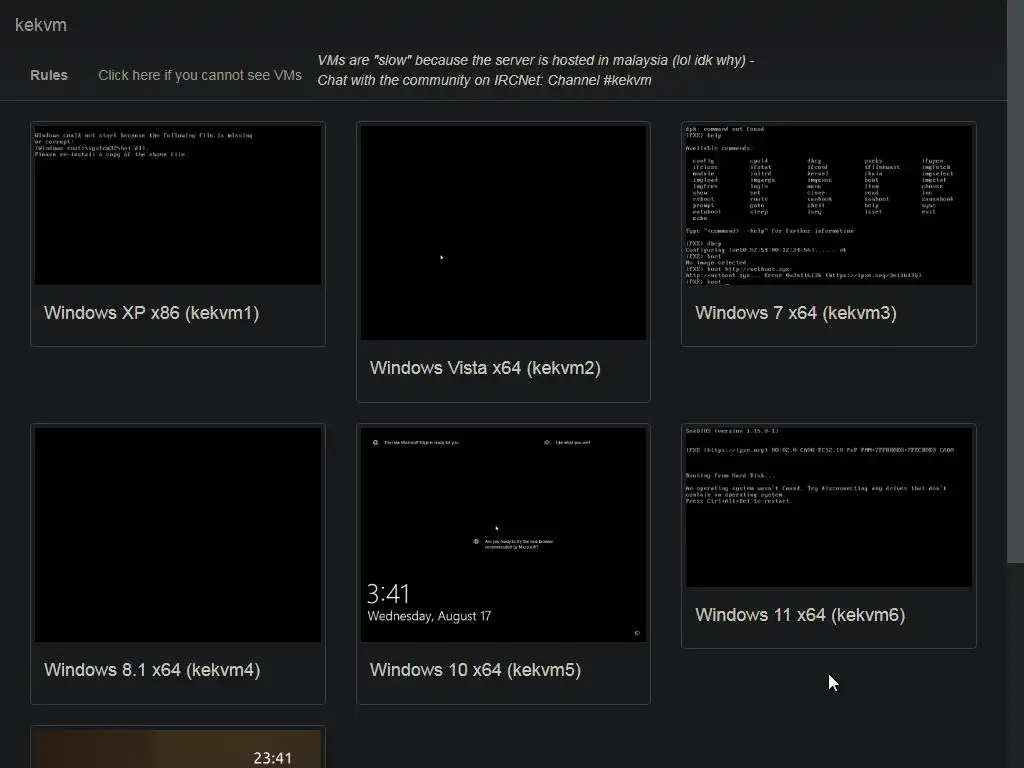This screenshot has width=1024, height=768.
Task: Select the 'Windows 8.1 x64 (kekvm4)' label
Action: tap(152, 670)
